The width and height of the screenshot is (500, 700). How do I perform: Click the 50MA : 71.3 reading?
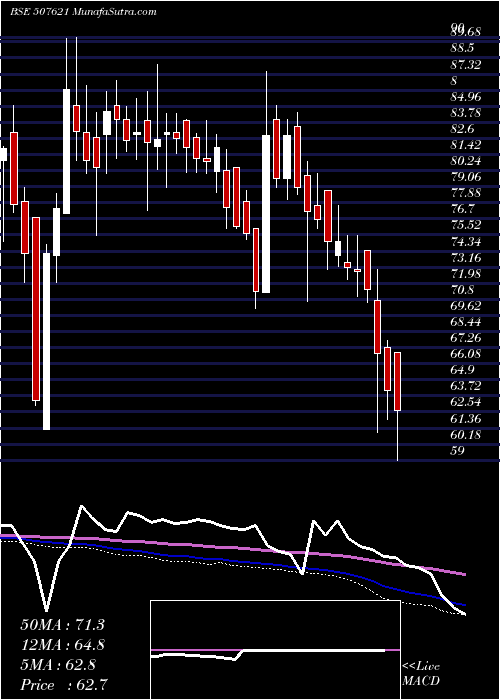coord(62,625)
